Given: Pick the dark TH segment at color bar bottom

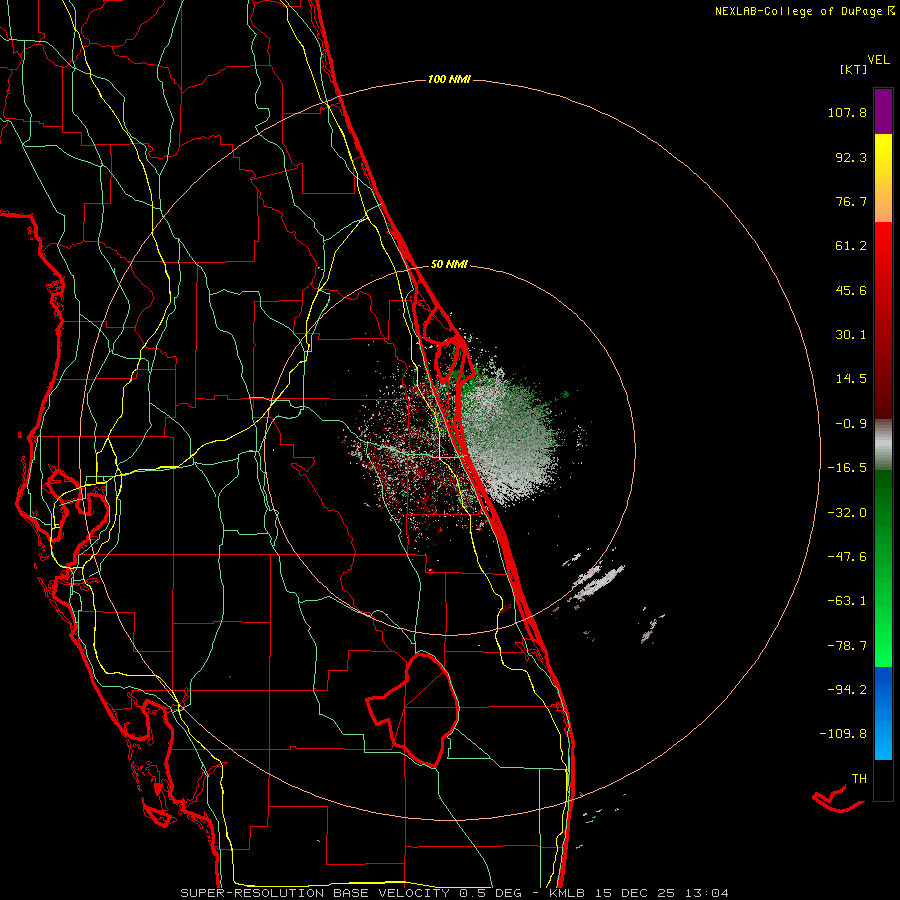Looking at the screenshot, I should (883, 780).
